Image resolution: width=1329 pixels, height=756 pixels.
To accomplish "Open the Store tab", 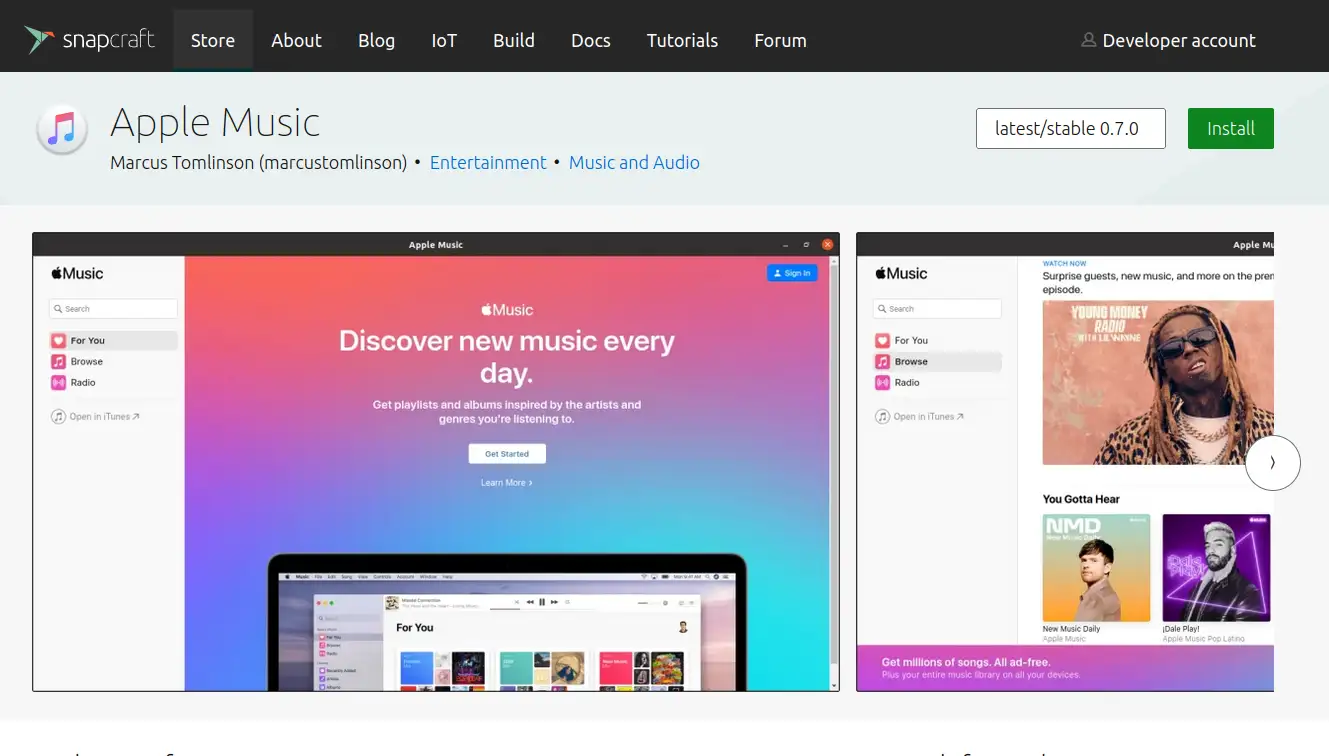I will point(213,40).
